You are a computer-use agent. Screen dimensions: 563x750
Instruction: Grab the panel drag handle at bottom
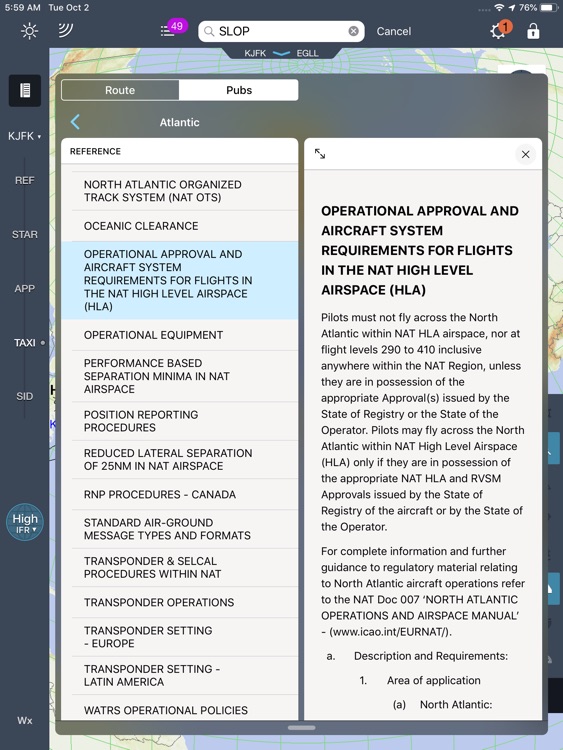click(301, 728)
